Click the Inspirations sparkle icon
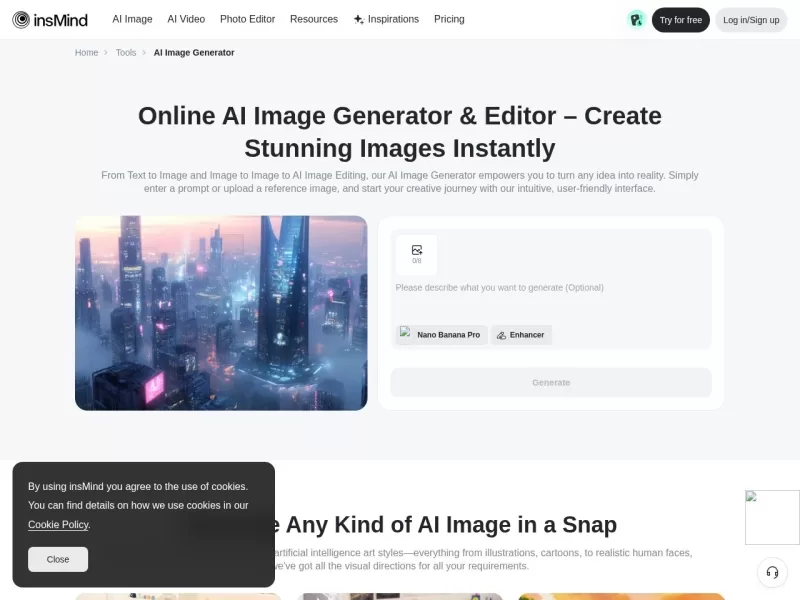Screen dimensions: 800x600 point(359,19)
